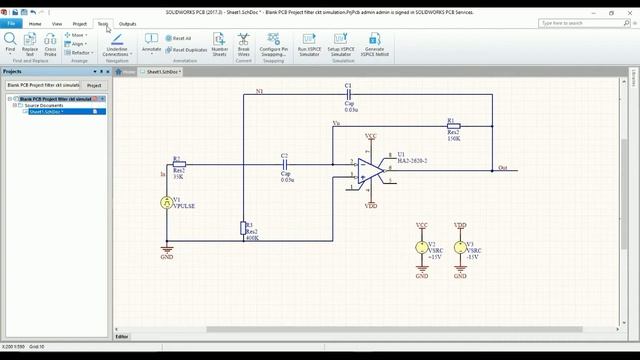Screen dimensions: 640x360
Task: Click the 'Out' net label
Action: point(503,168)
